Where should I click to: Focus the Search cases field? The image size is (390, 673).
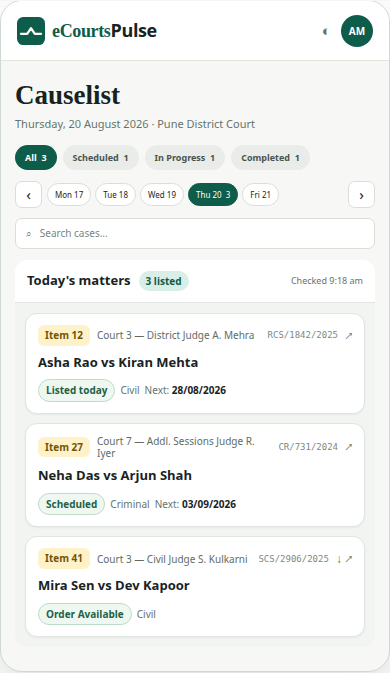click(x=195, y=233)
